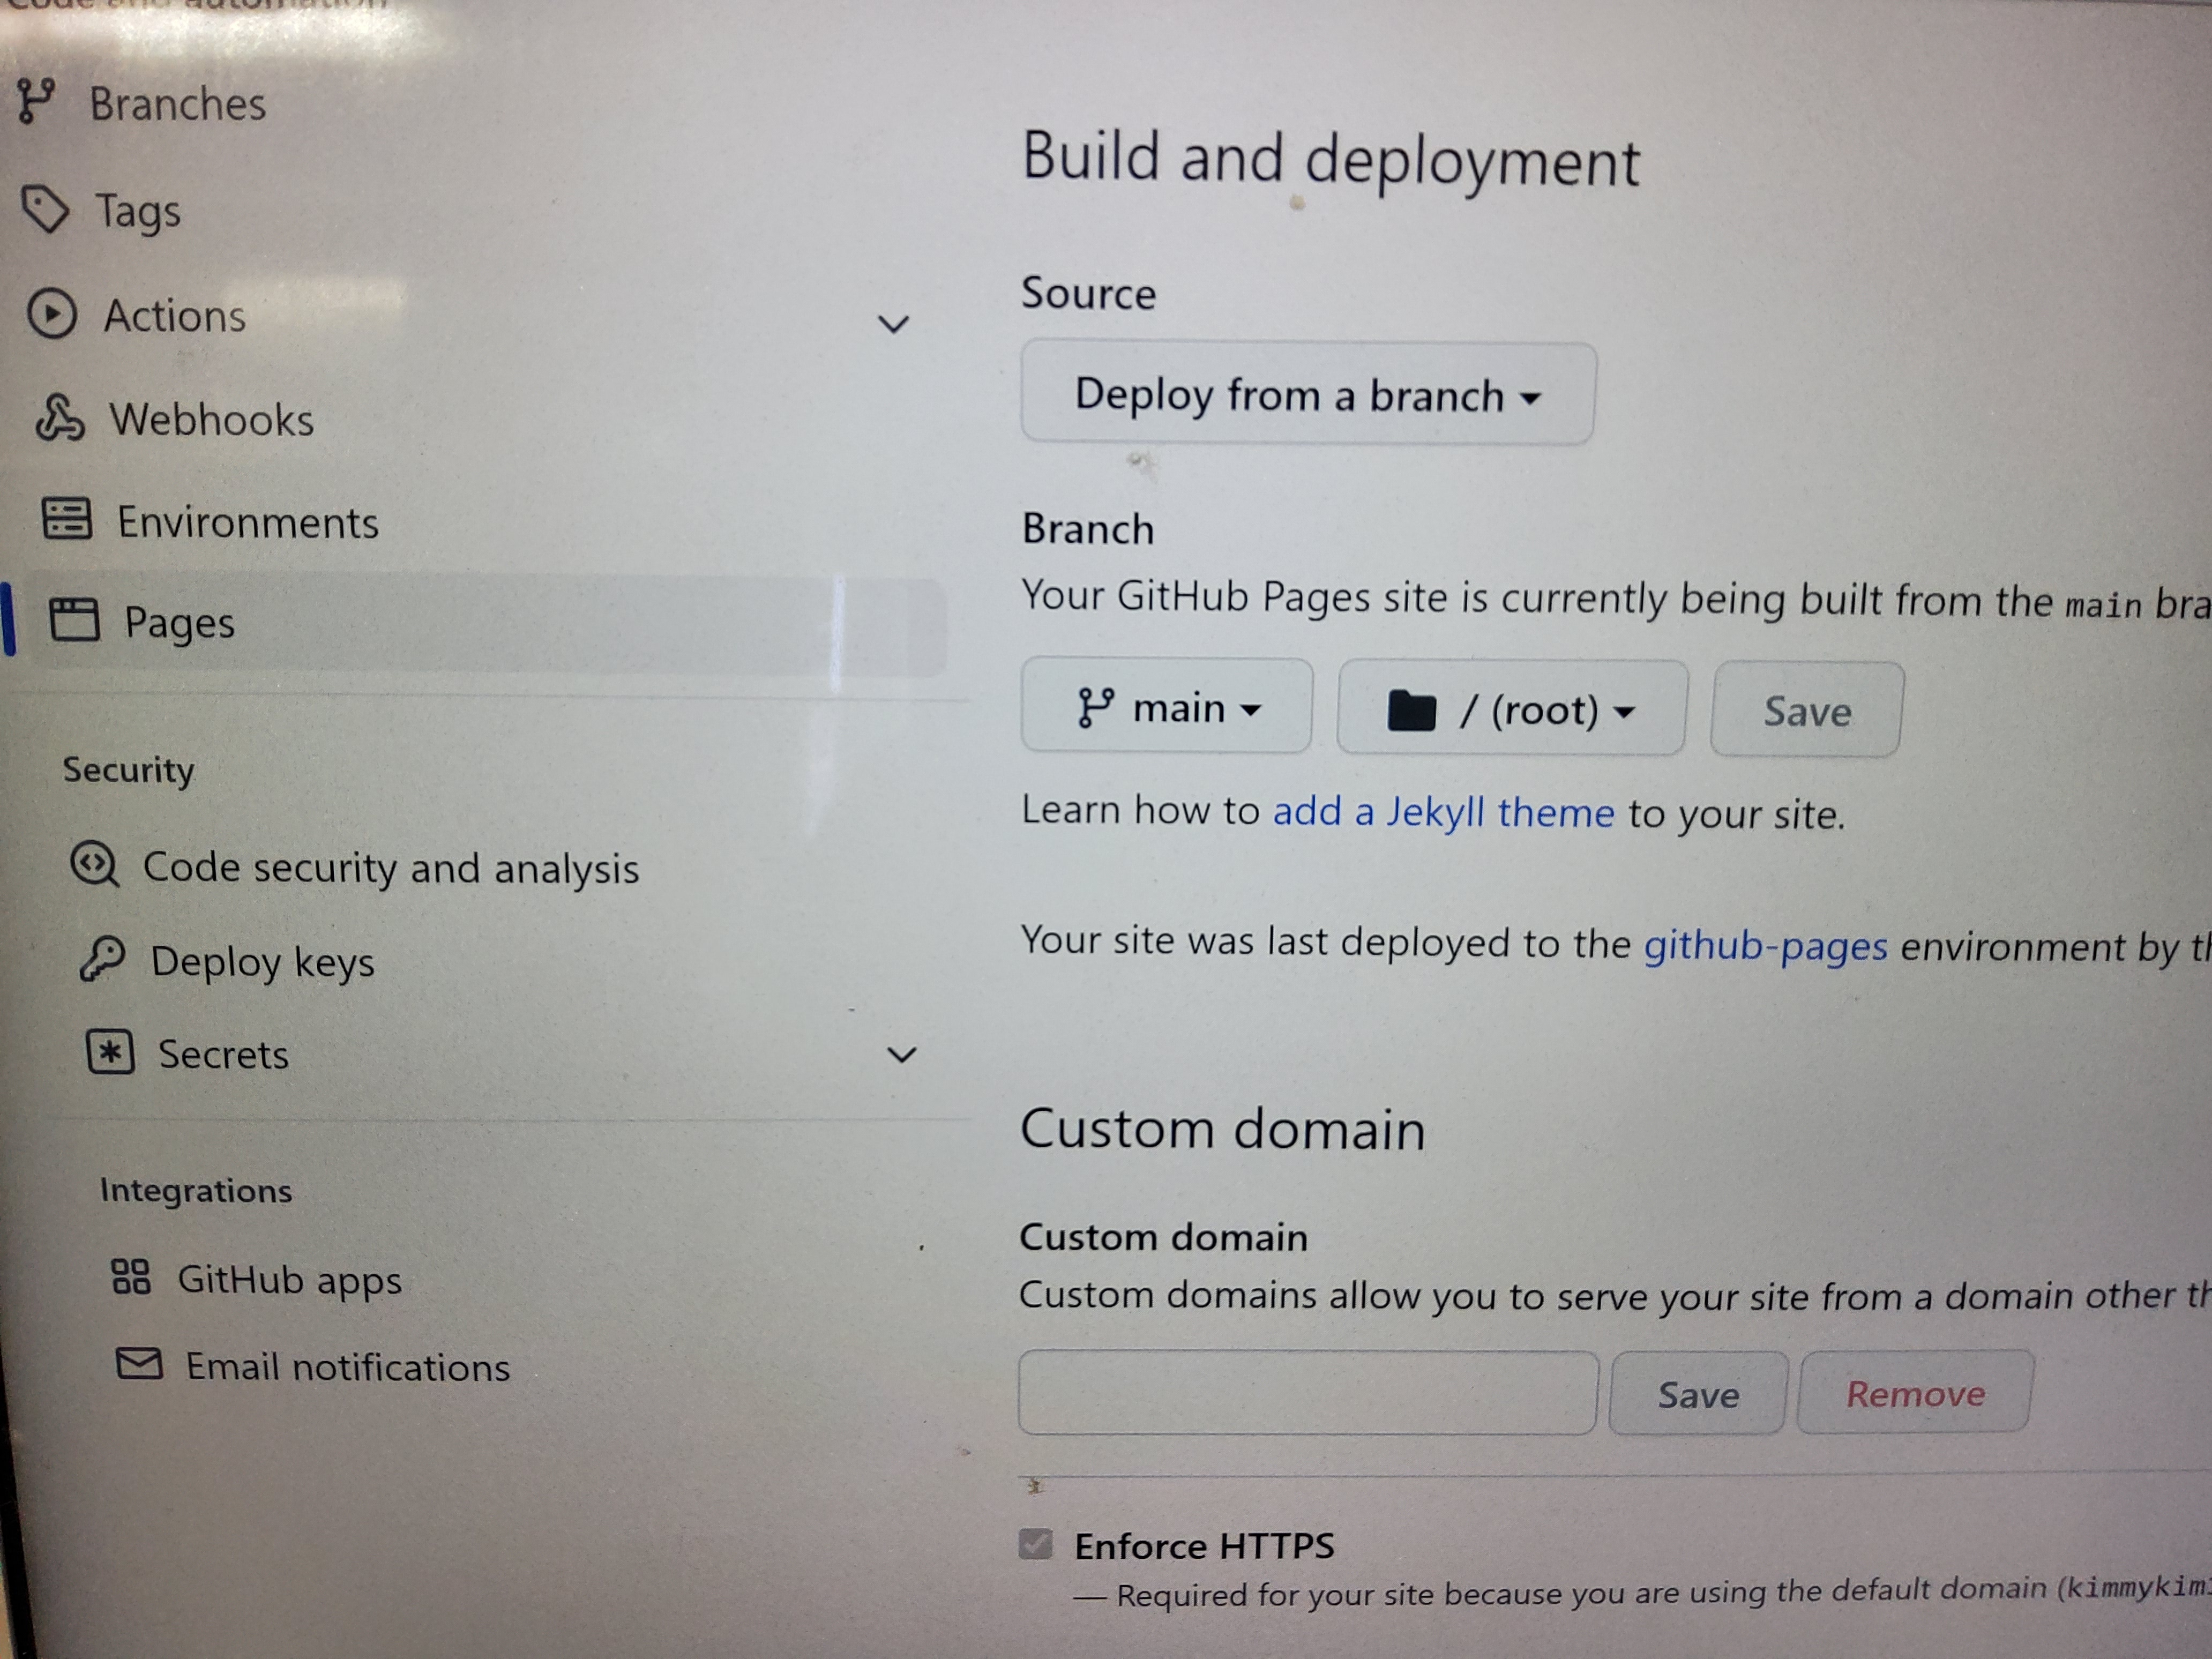Click the Enforce HTTPS label text
Viewport: 2212px width, 1659px height.
tap(1204, 1546)
